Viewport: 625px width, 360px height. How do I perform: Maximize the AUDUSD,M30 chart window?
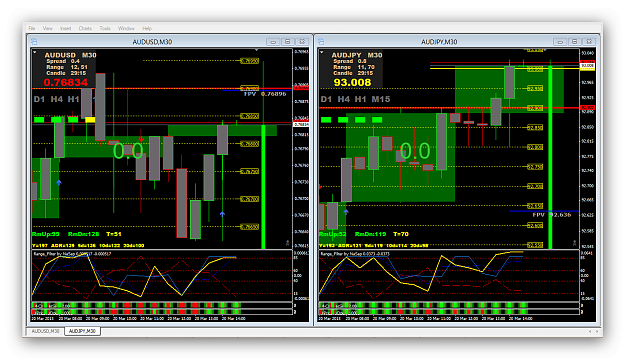pos(287,41)
